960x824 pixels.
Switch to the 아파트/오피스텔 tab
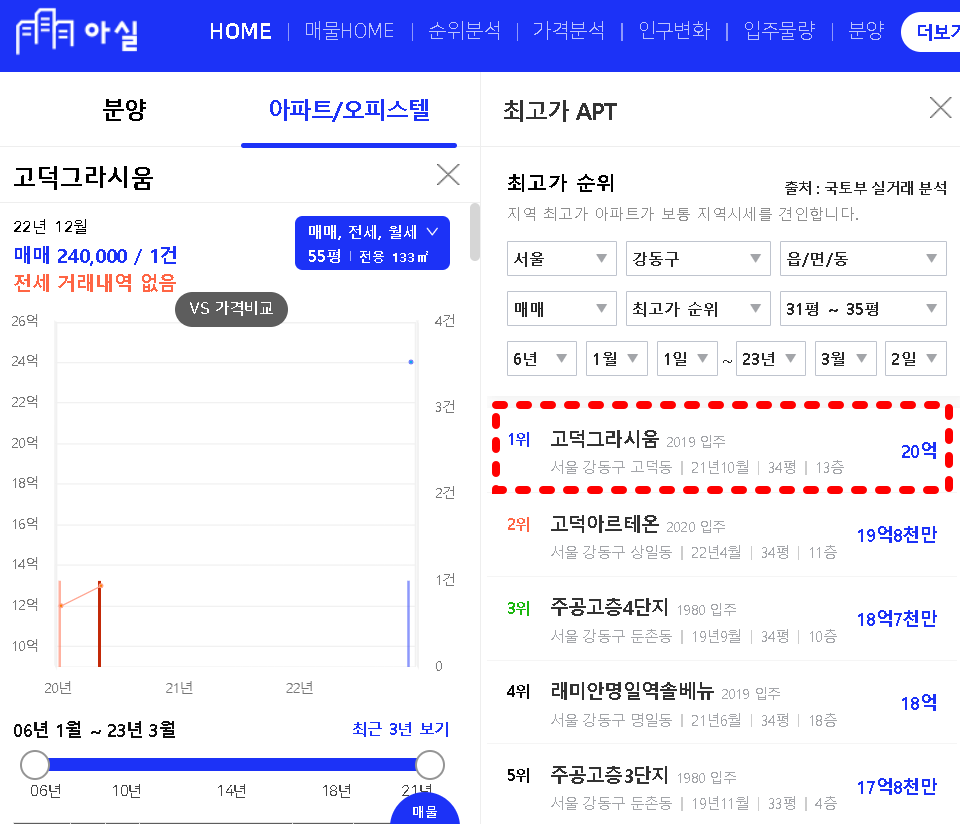(349, 110)
